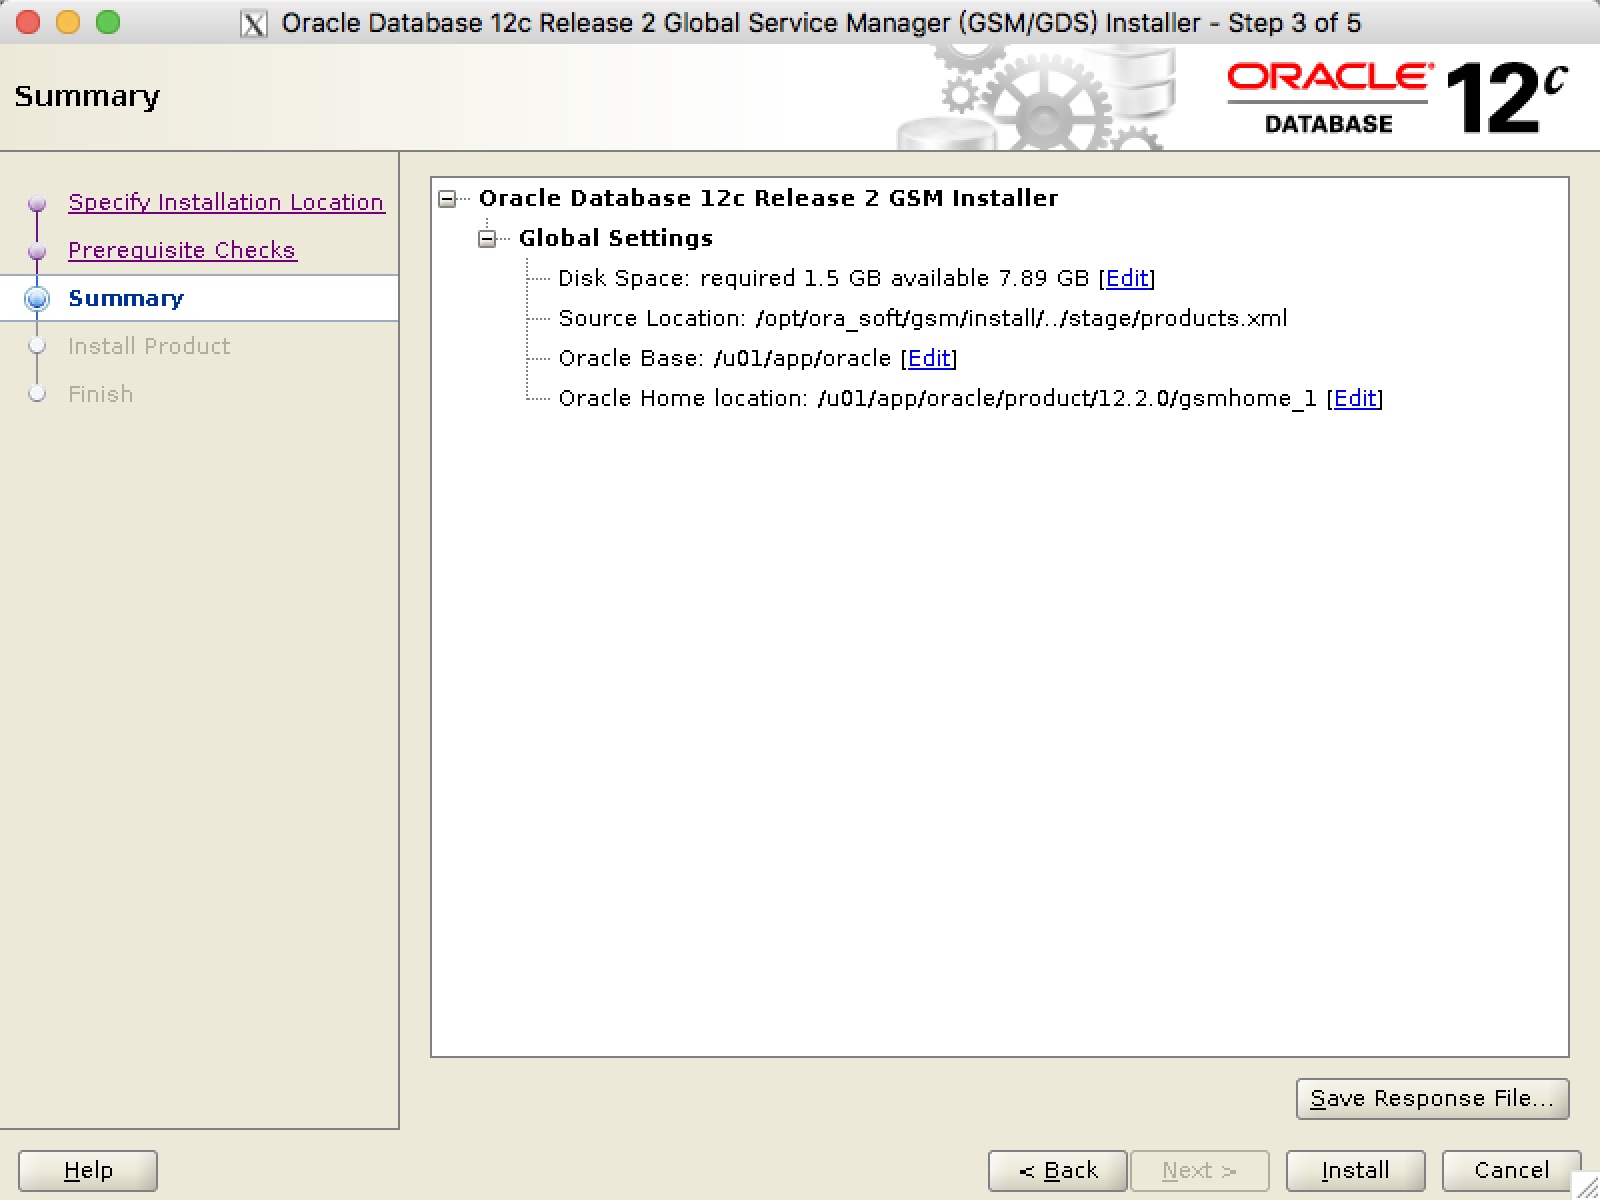The height and width of the screenshot is (1200, 1600).
Task: Click the Finish step label
Action: tap(100, 394)
